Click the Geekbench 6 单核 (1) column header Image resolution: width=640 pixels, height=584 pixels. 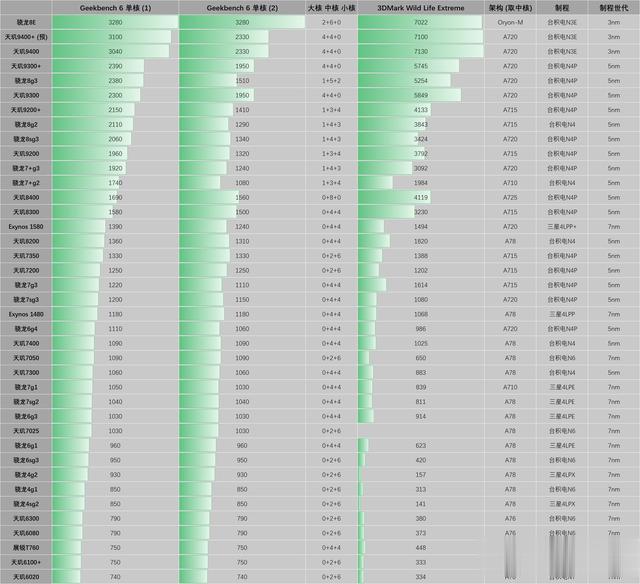tap(115, 8)
